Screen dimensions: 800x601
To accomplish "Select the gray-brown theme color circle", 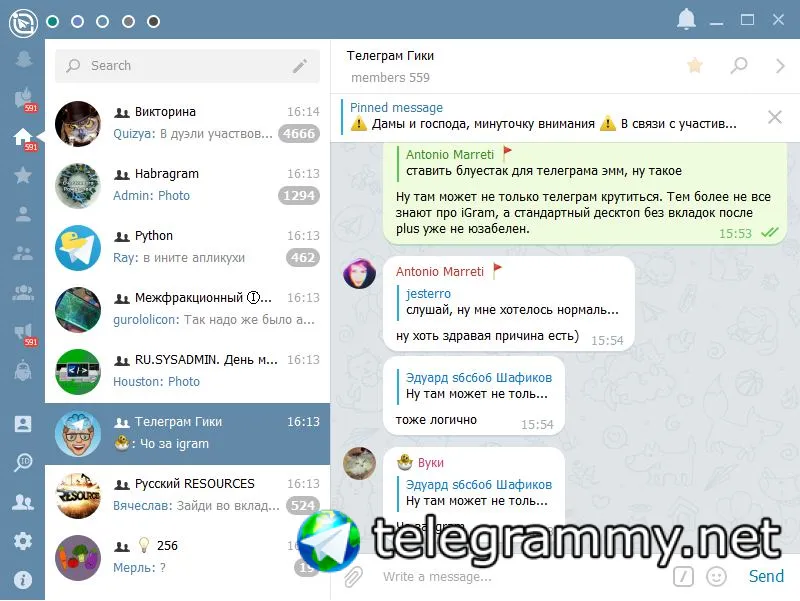I will click(x=128, y=21).
